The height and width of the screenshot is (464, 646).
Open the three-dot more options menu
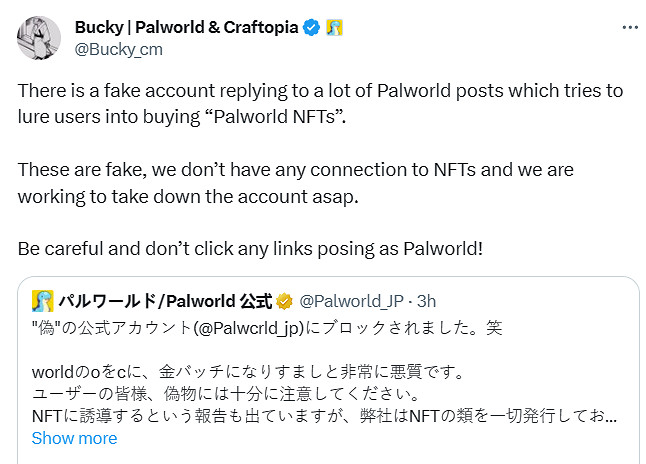pos(629,28)
